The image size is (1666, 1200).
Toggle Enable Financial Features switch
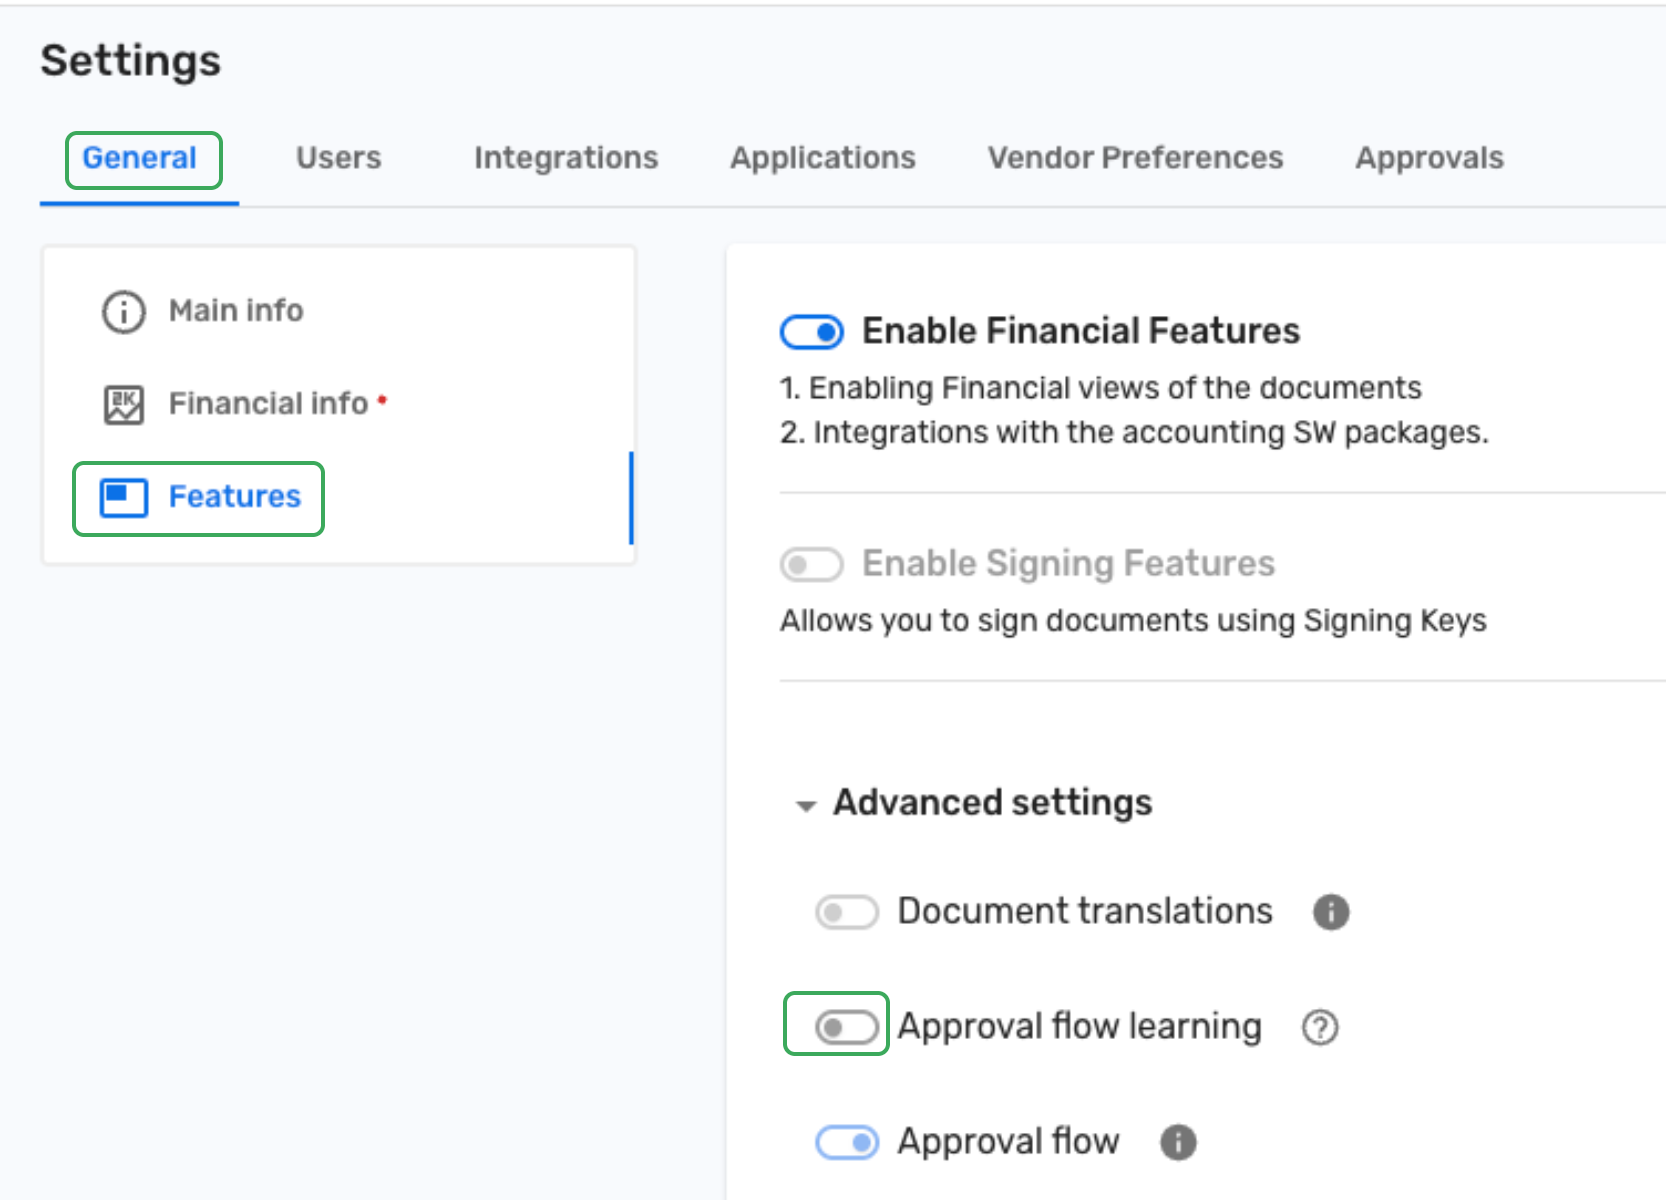pyautogui.click(x=812, y=332)
